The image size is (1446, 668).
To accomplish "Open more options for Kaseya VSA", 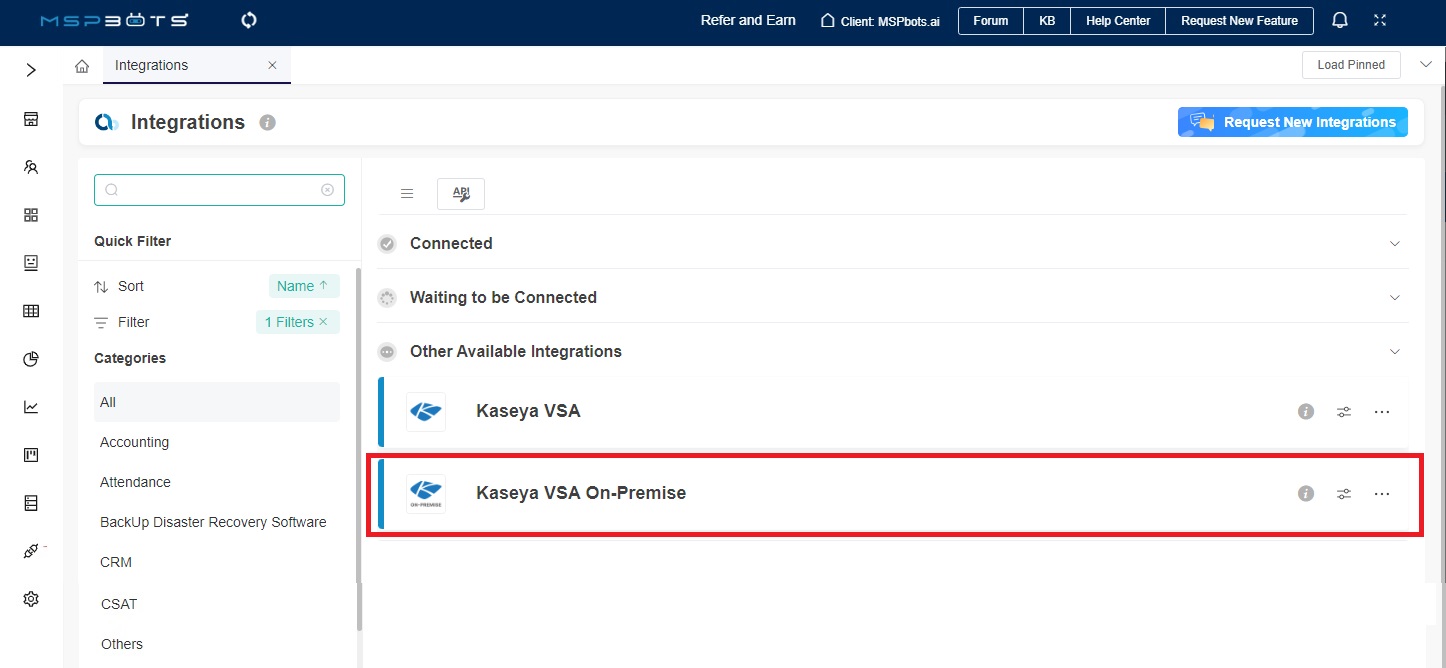I will click(x=1382, y=411).
